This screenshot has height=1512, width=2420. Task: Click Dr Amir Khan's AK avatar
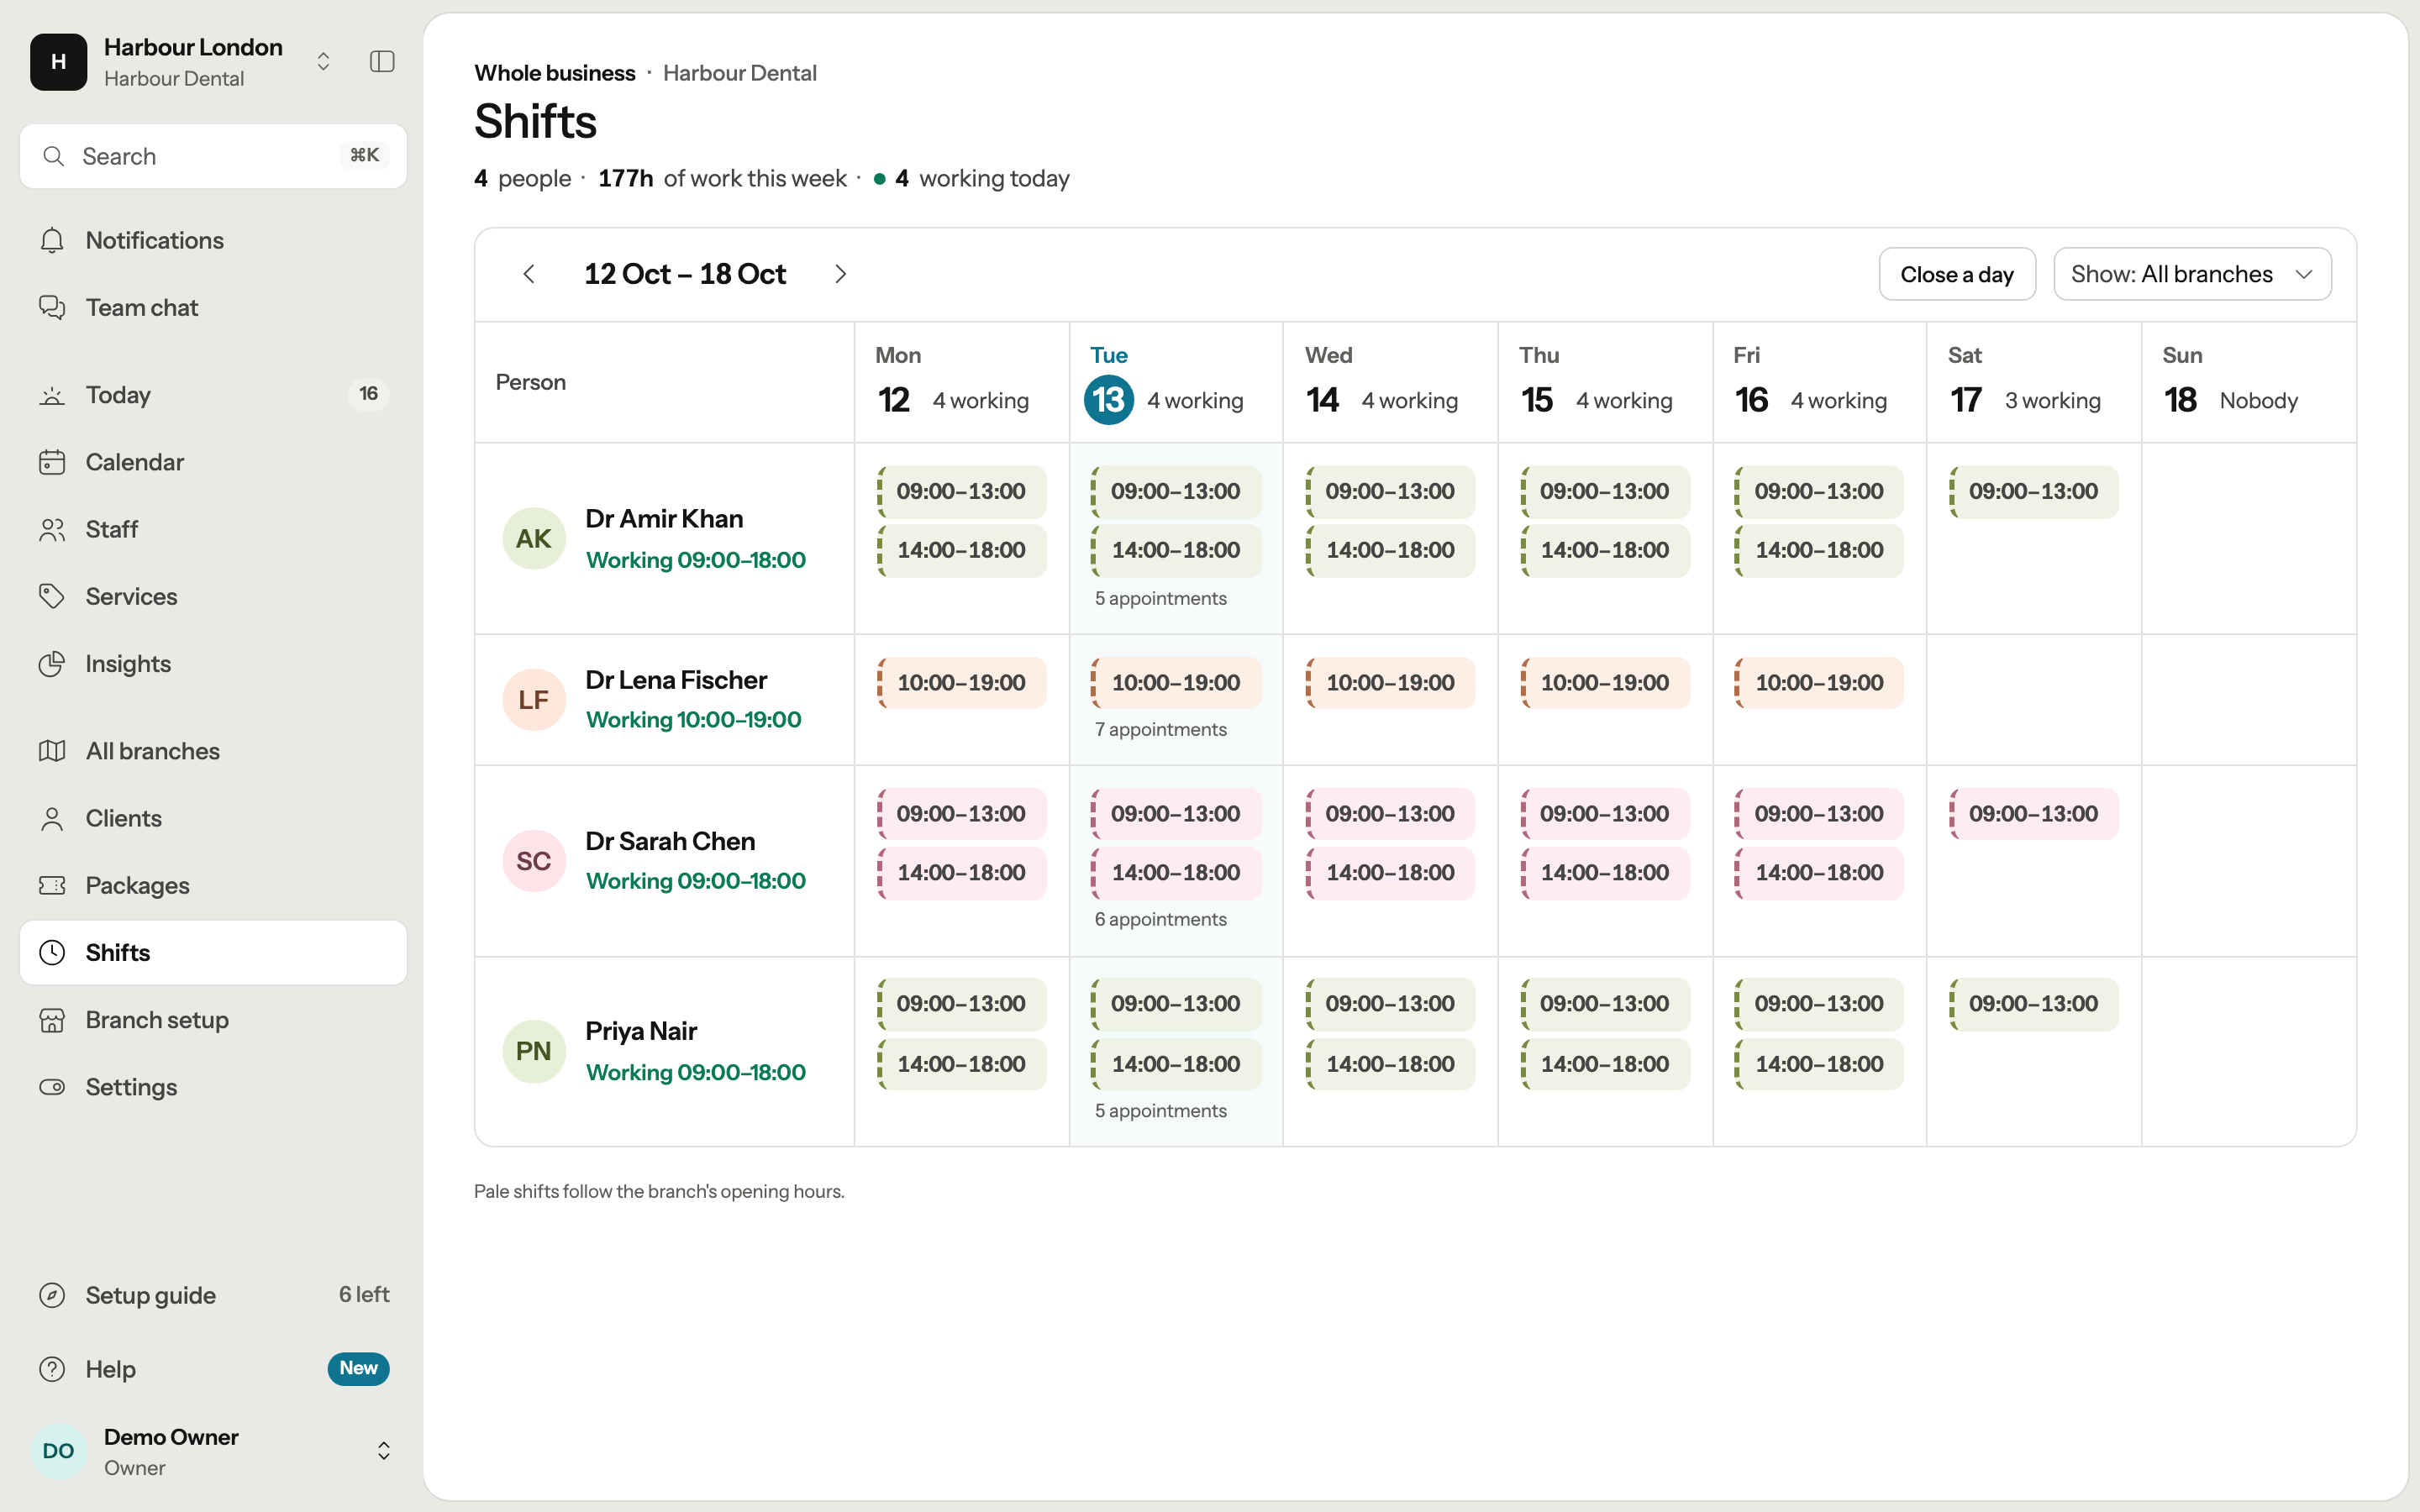[x=534, y=539]
